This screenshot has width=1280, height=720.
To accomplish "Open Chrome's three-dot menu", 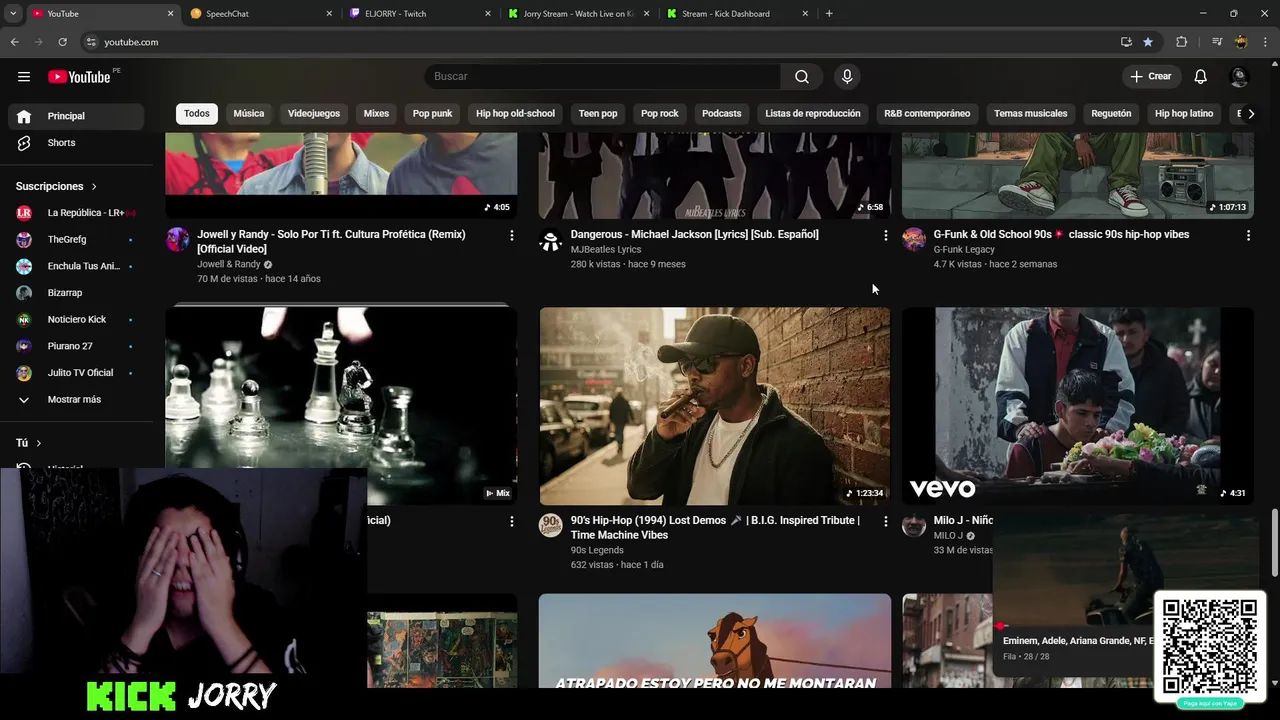I will click(1266, 42).
